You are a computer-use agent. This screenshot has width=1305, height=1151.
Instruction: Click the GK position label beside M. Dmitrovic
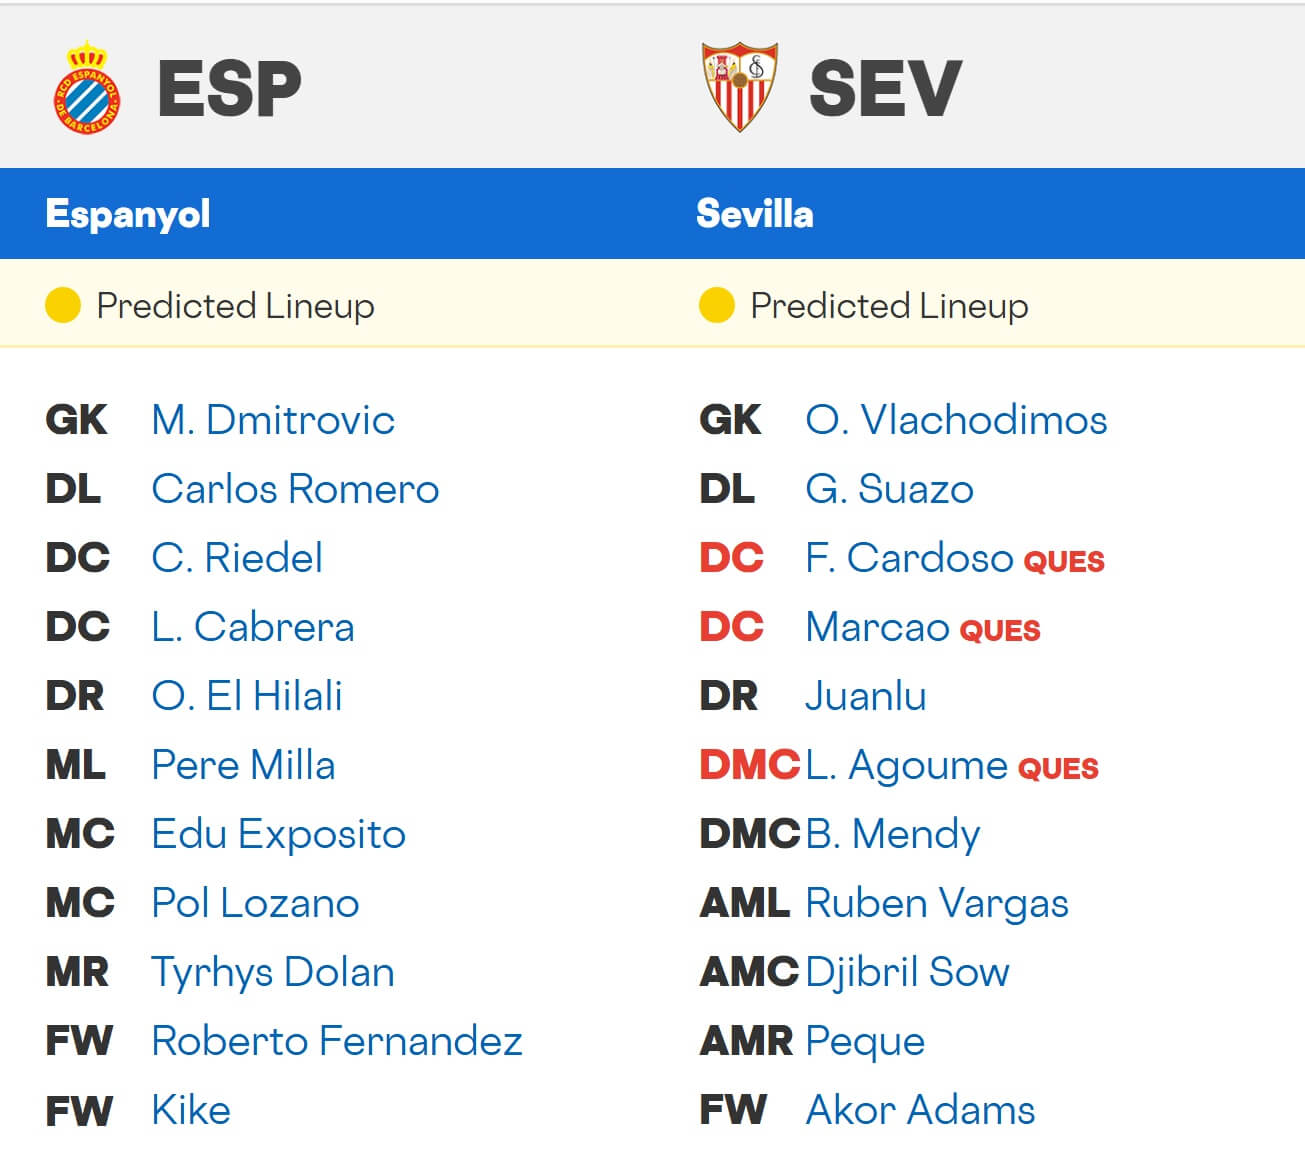(x=76, y=420)
